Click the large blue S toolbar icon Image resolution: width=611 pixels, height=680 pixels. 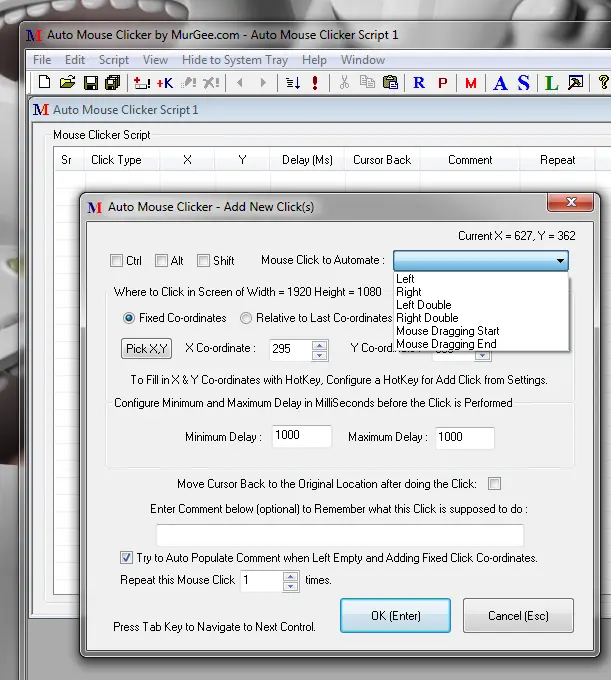point(524,83)
